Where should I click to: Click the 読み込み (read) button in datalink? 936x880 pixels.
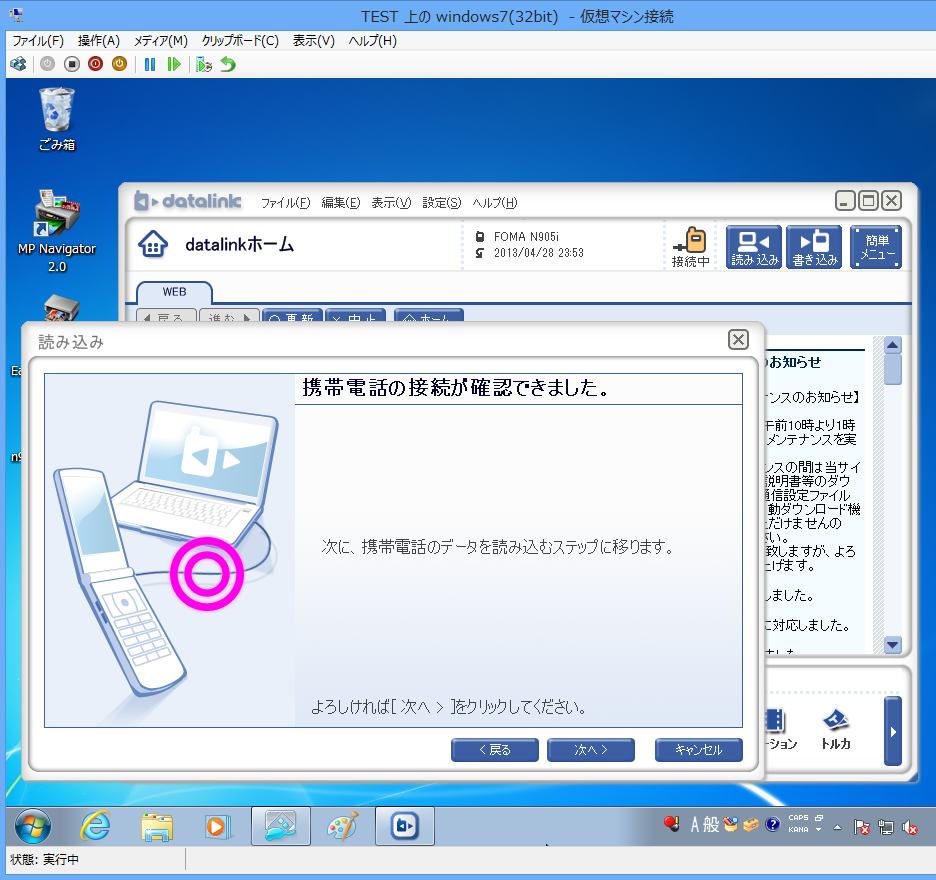pyautogui.click(x=754, y=247)
